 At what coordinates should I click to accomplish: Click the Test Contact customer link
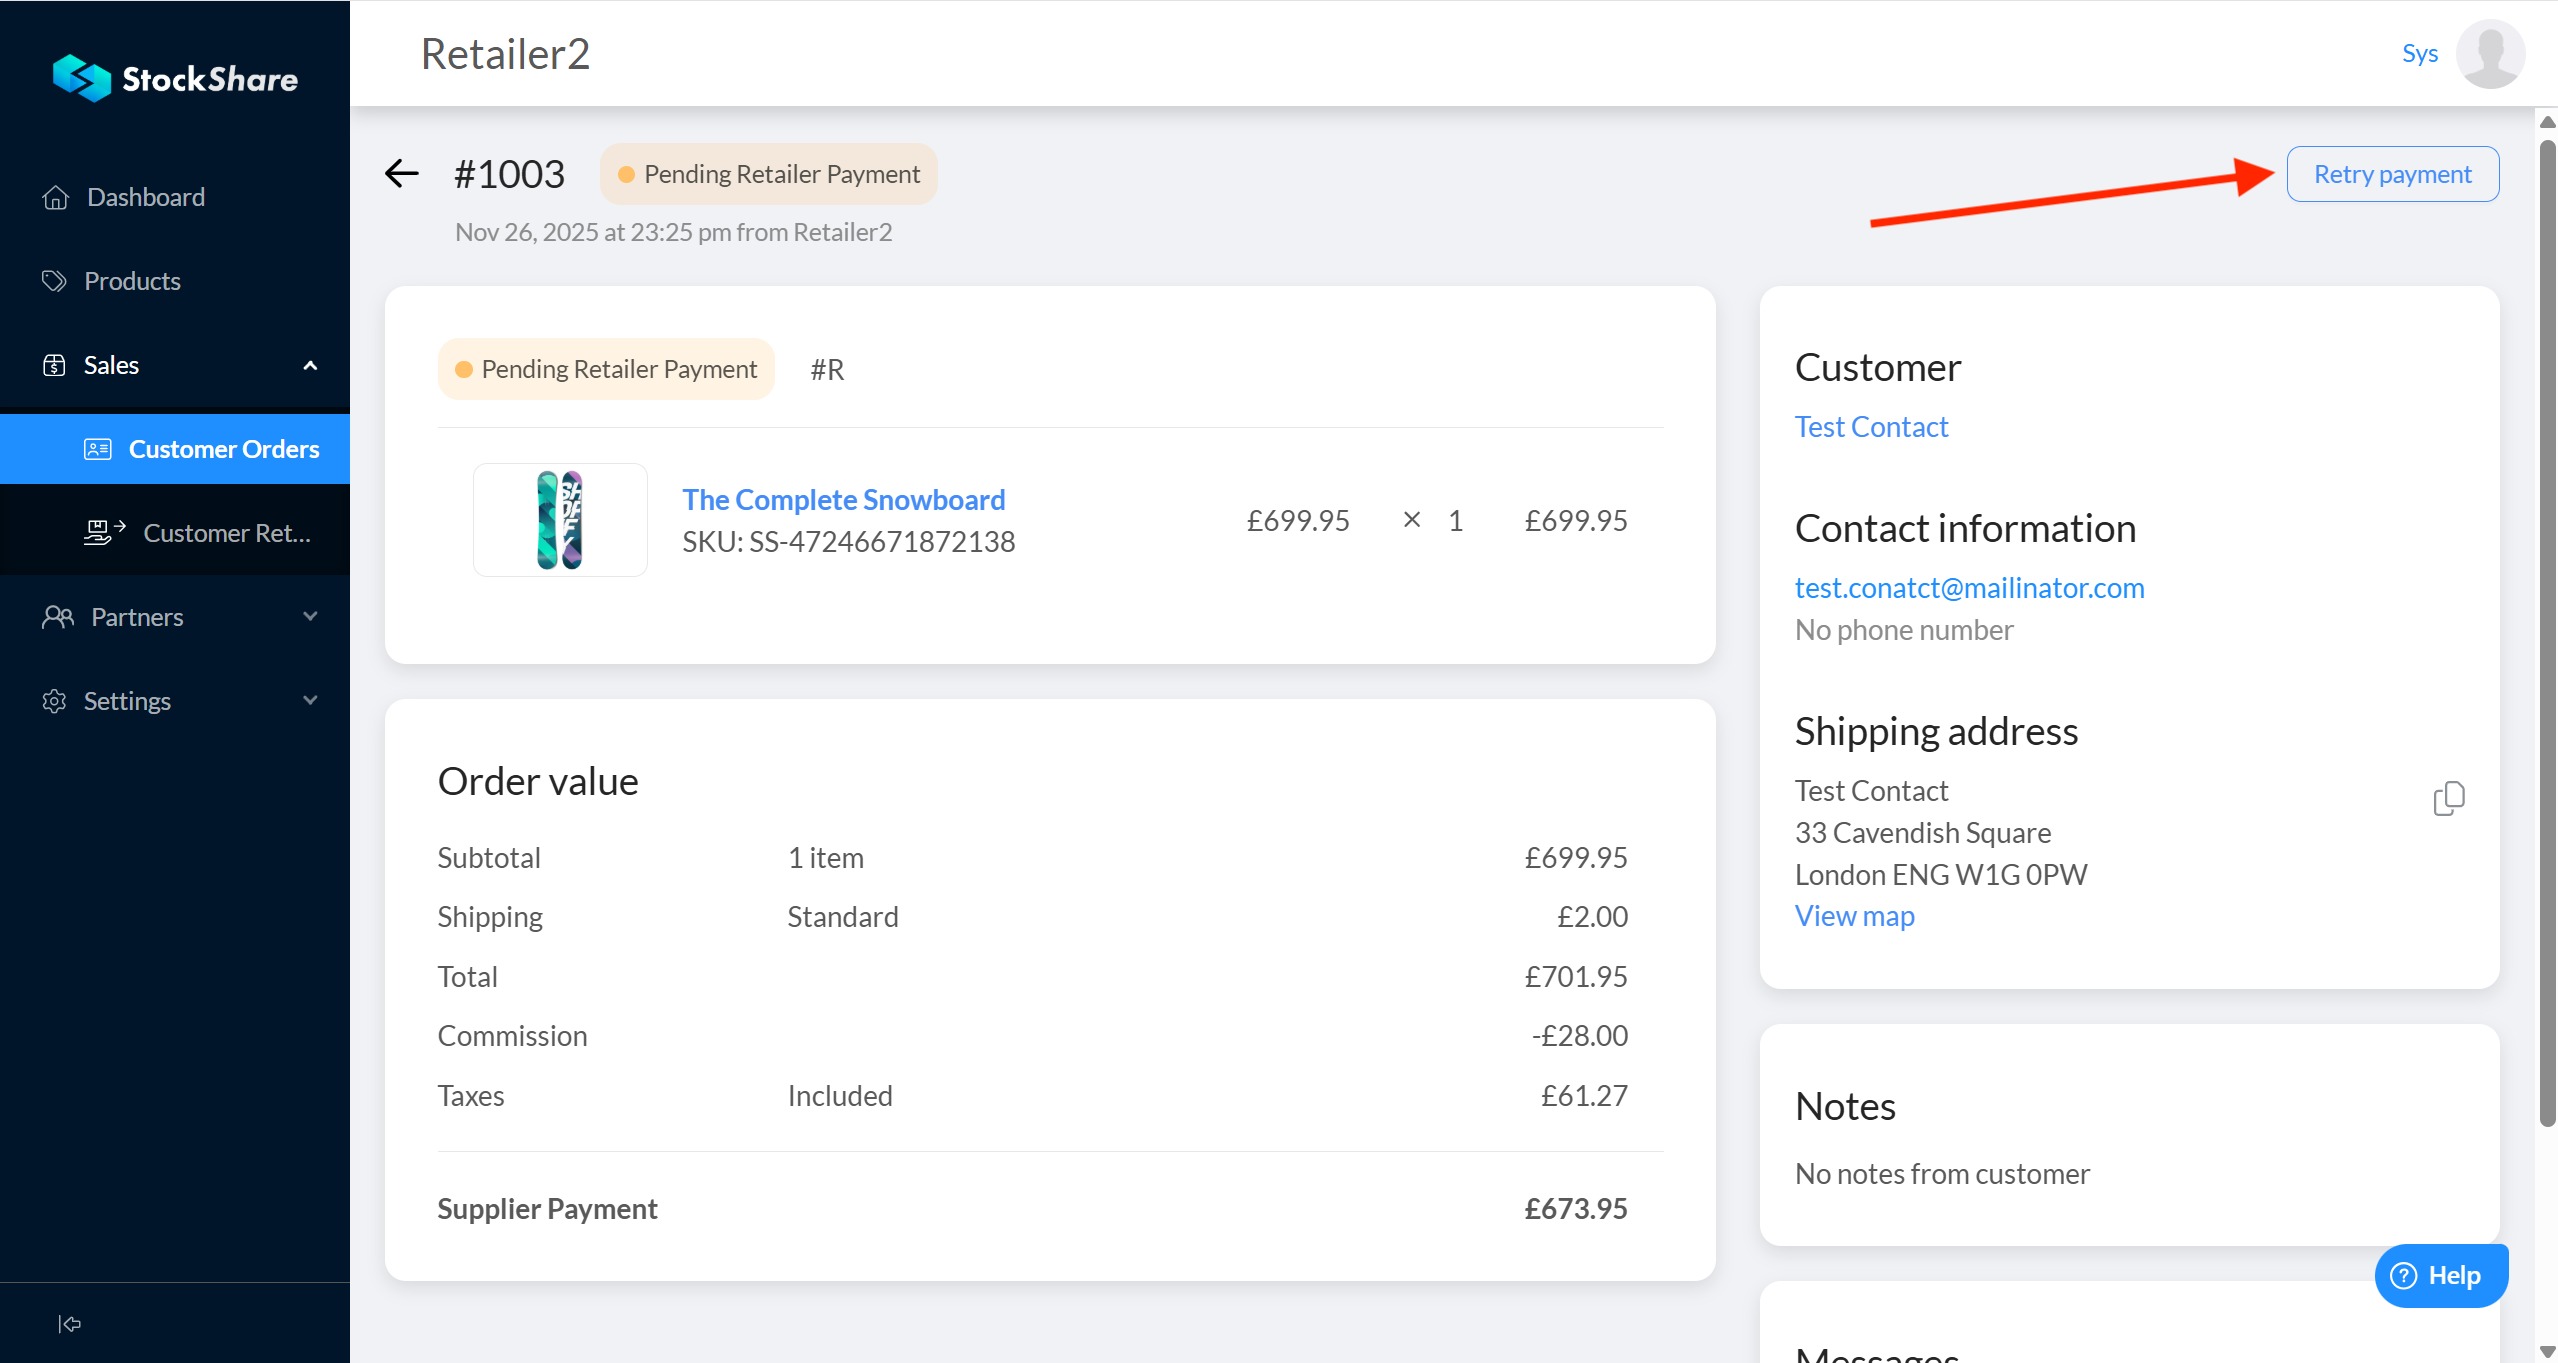click(x=1871, y=427)
